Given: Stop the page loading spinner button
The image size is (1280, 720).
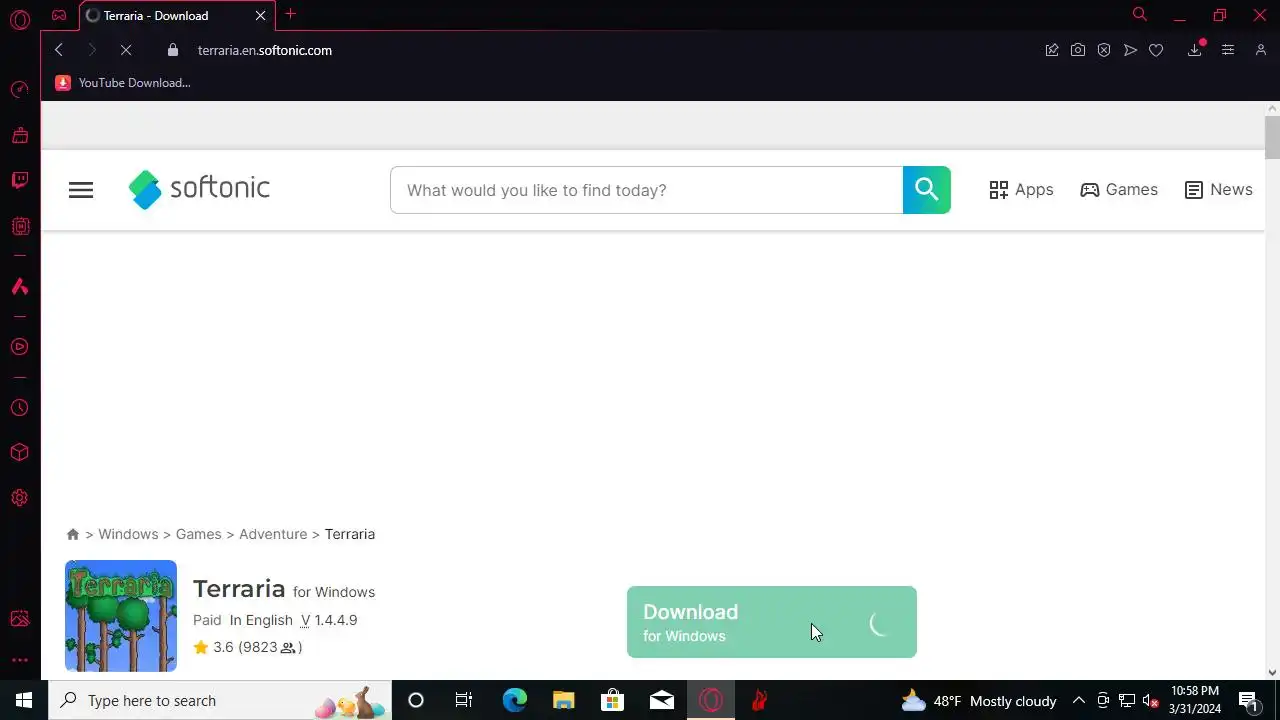Looking at the screenshot, I should (126, 50).
